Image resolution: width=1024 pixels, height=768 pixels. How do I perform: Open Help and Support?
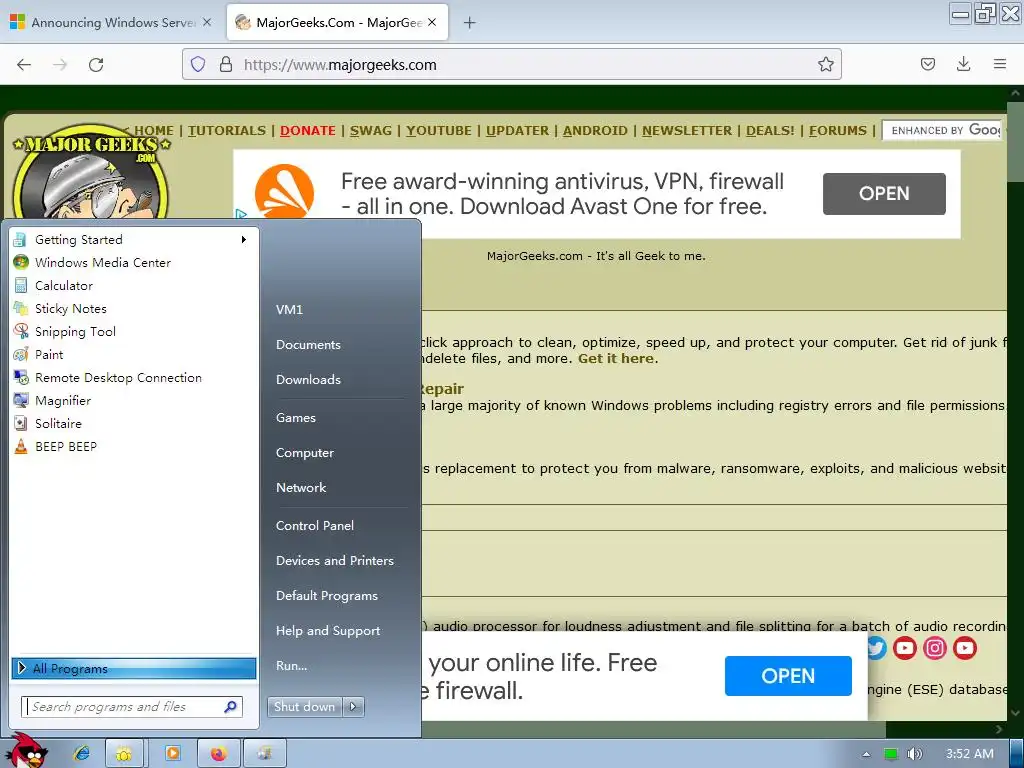point(328,631)
